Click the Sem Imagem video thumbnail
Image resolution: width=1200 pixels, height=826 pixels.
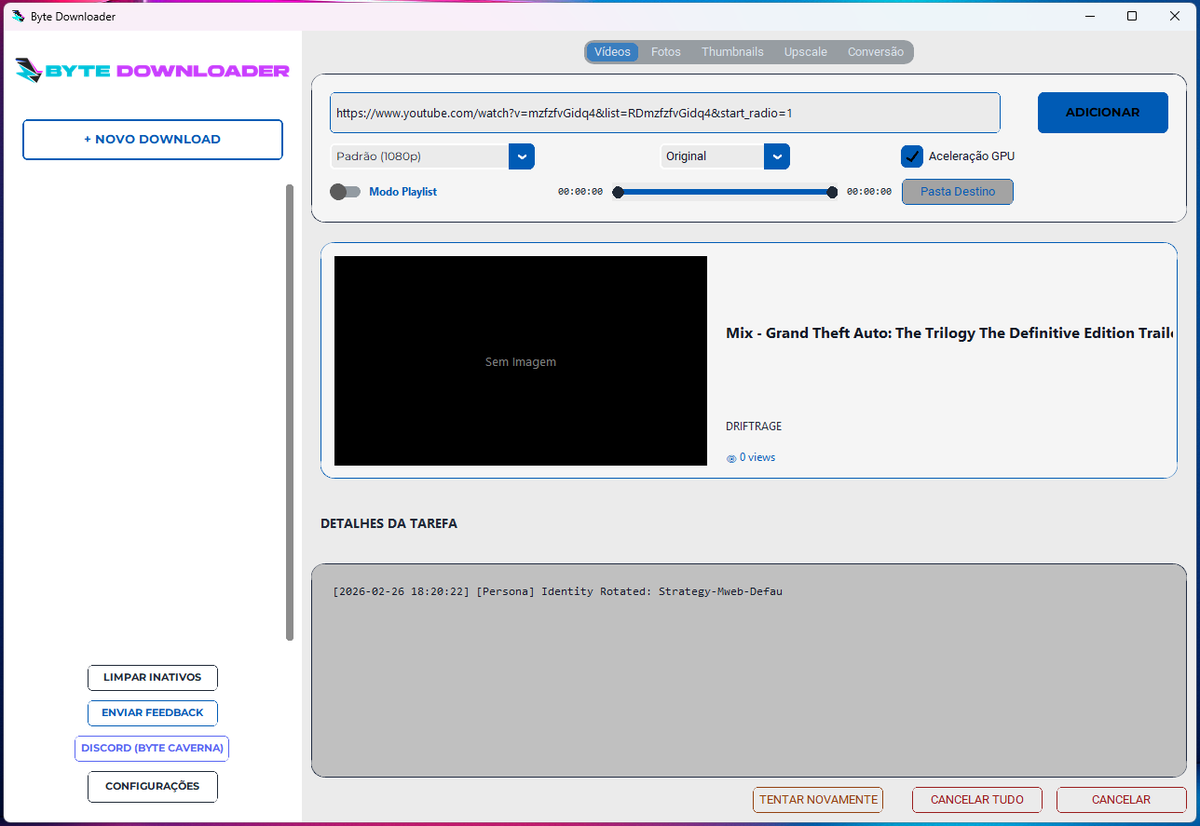pos(520,361)
